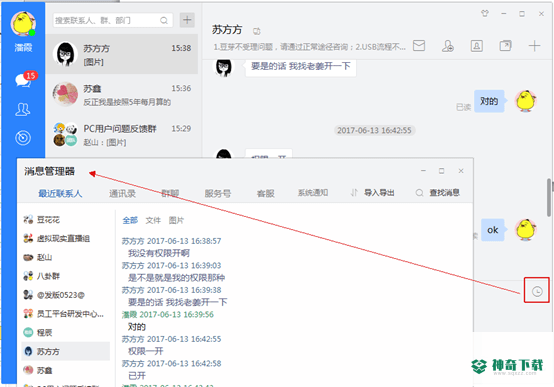The height and width of the screenshot is (387, 554).
Task: Select the 图片 filter in message list
Action: (176, 221)
